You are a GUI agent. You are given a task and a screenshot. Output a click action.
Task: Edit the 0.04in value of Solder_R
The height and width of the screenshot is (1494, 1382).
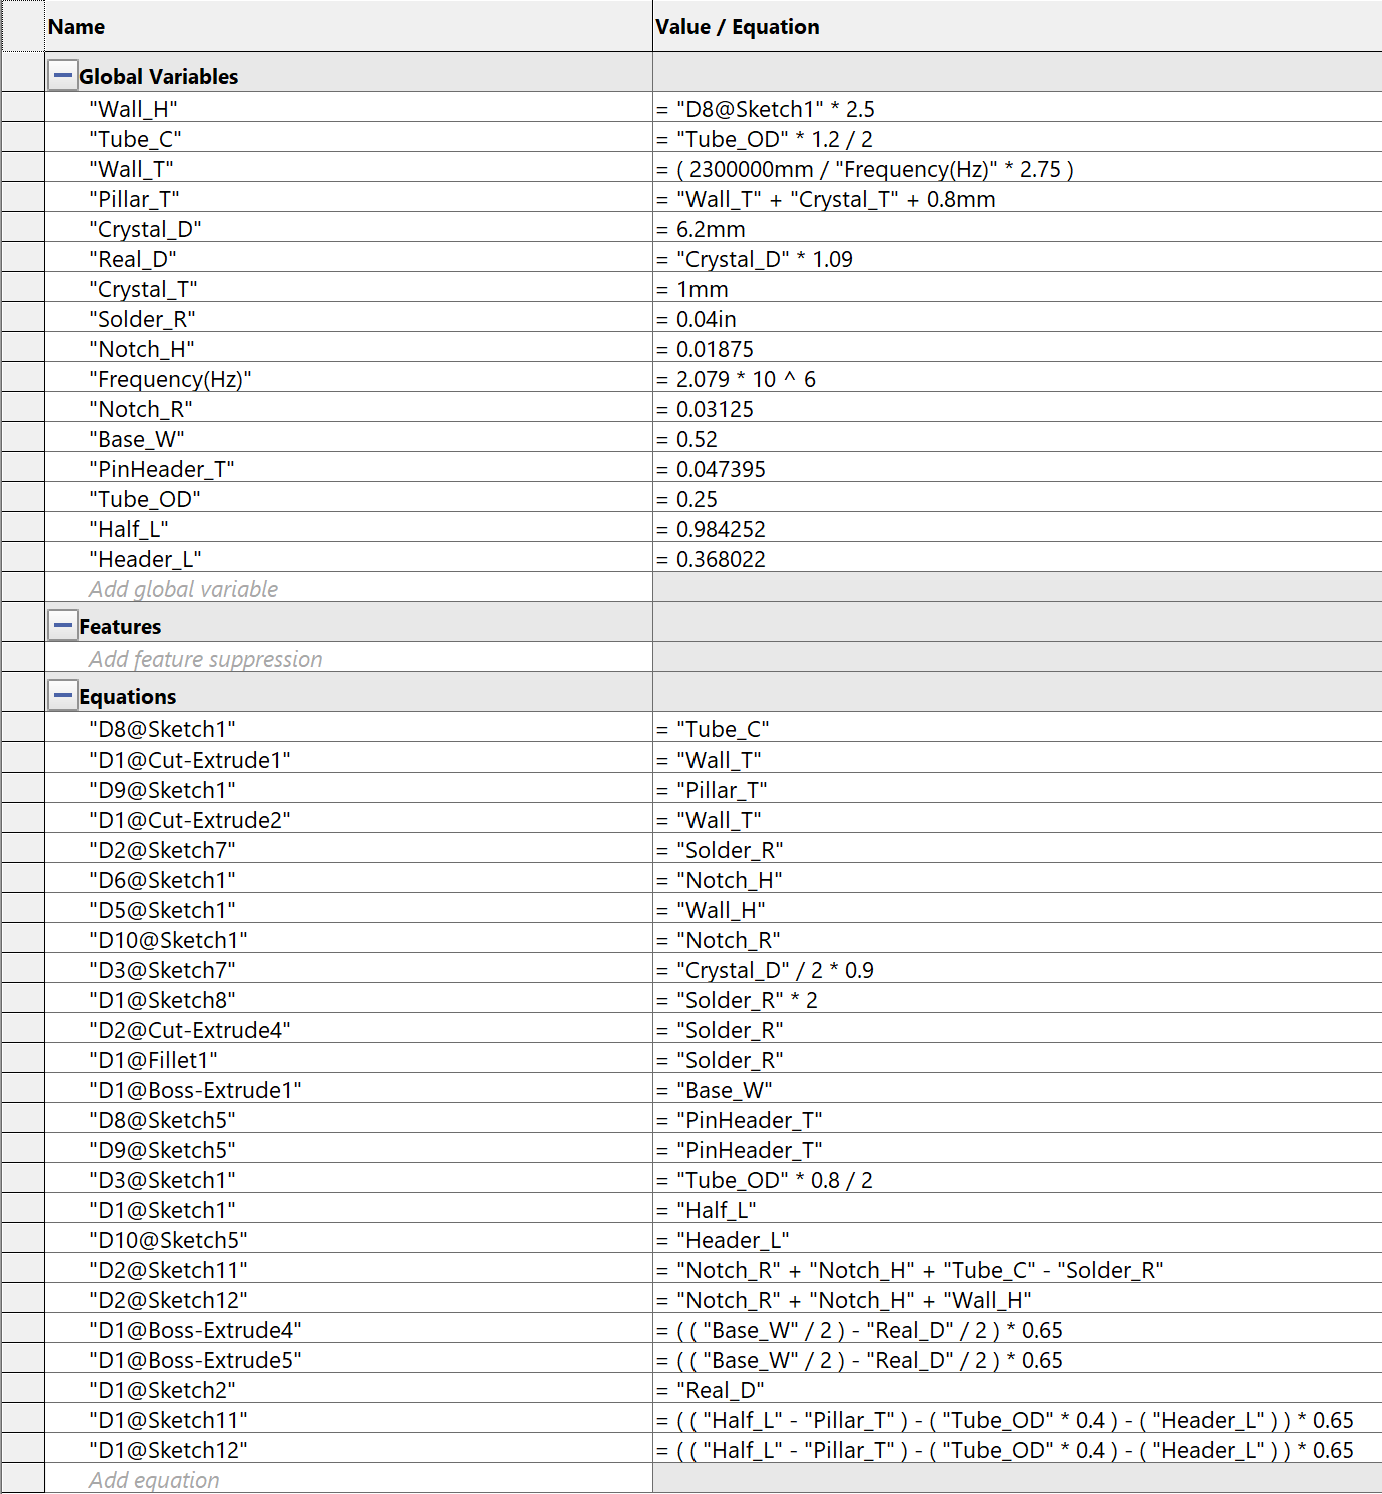1017,319
